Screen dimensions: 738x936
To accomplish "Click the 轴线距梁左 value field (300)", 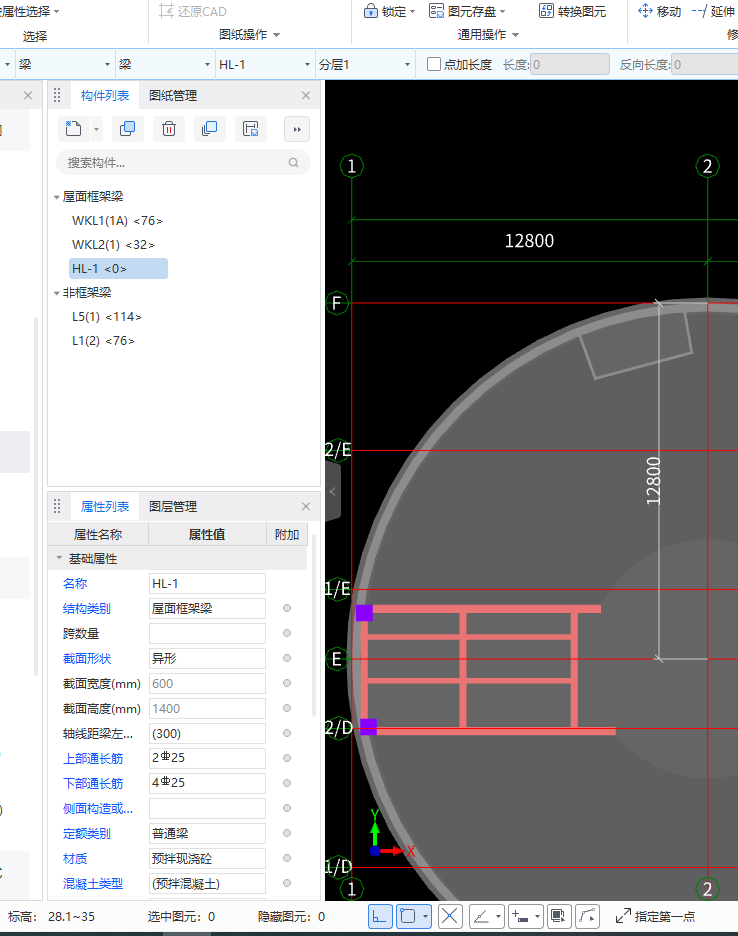I will (207, 734).
